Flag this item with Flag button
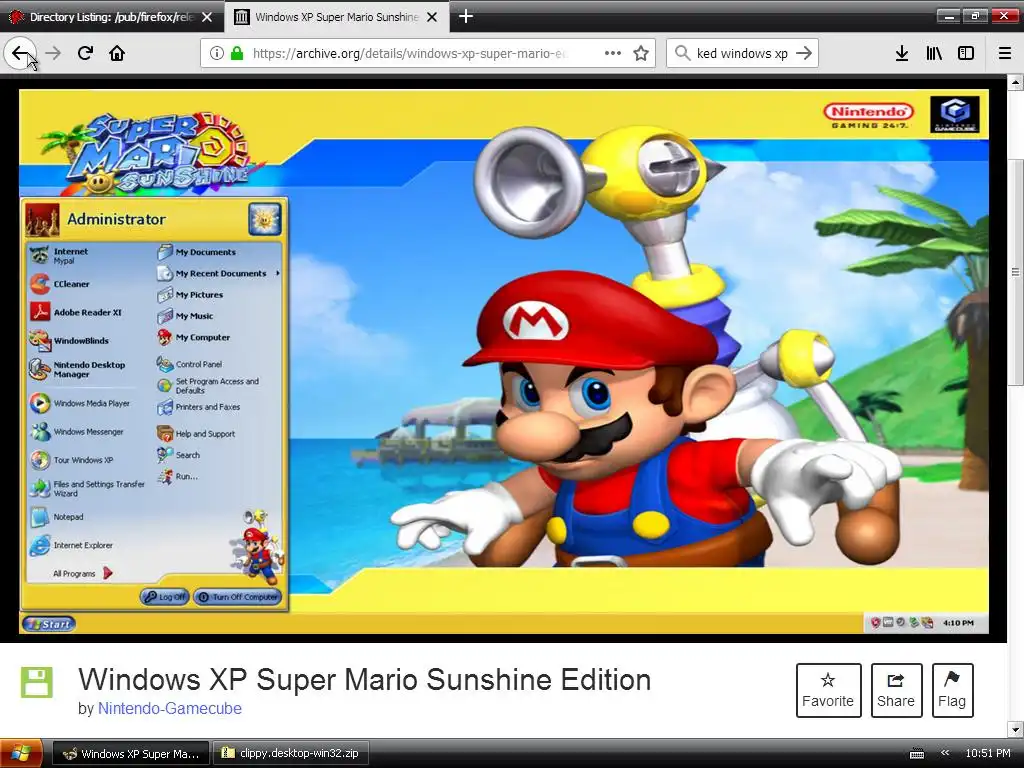The image size is (1024, 768). pyautogui.click(x=952, y=690)
